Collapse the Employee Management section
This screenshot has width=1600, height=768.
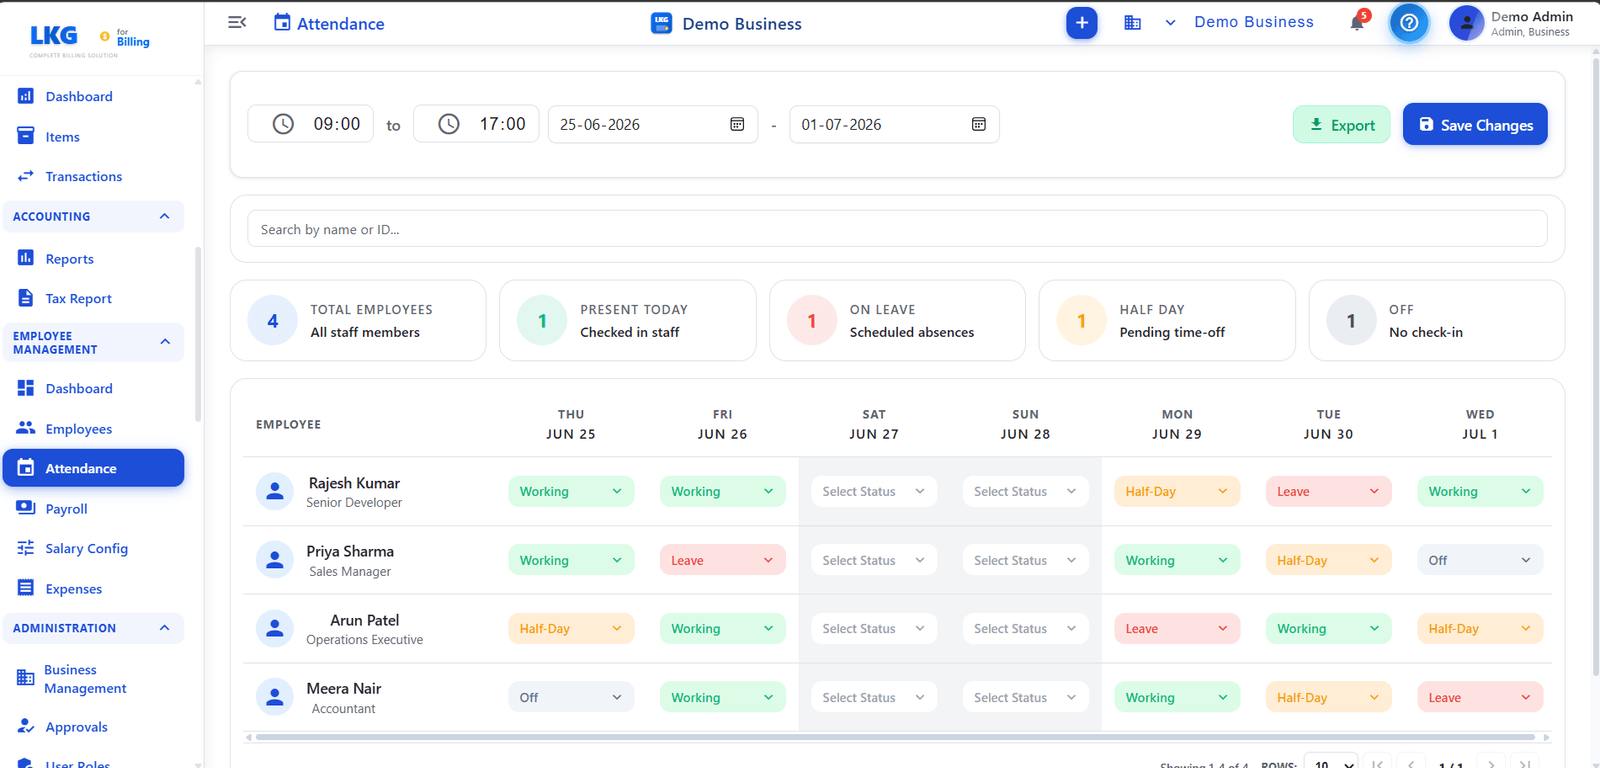pos(165,342)
